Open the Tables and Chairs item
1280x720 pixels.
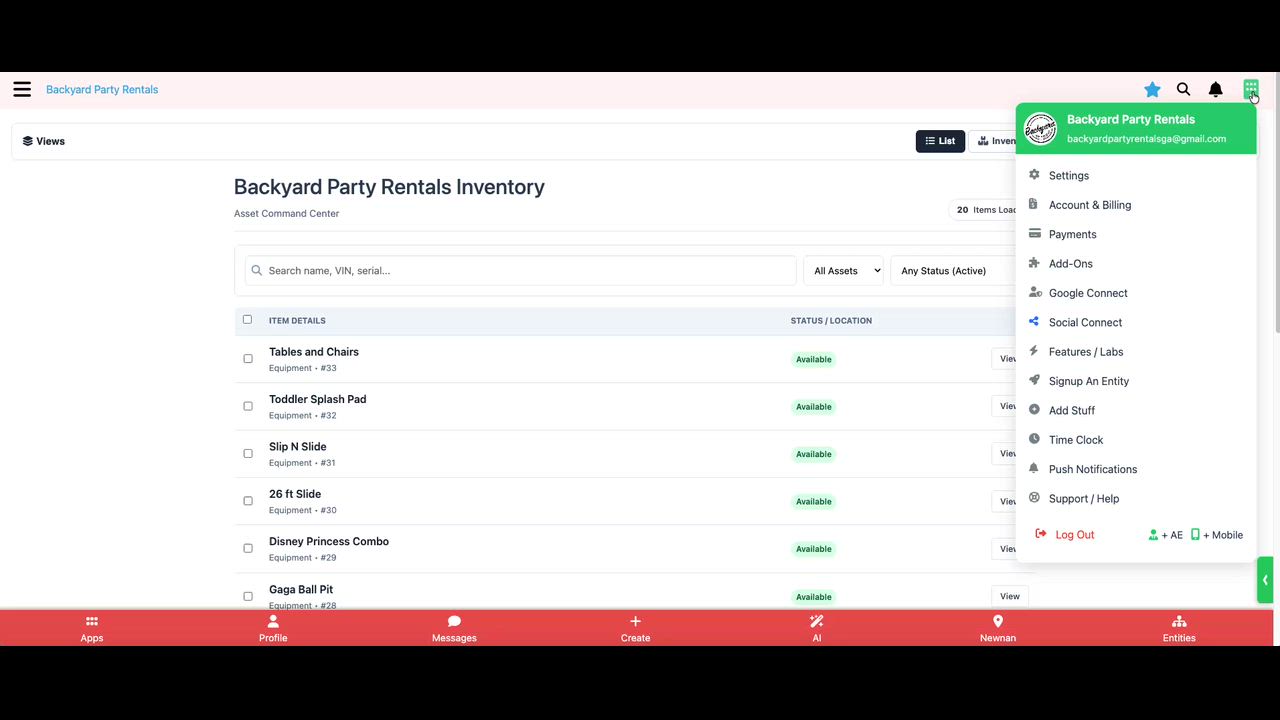[314, 352]
